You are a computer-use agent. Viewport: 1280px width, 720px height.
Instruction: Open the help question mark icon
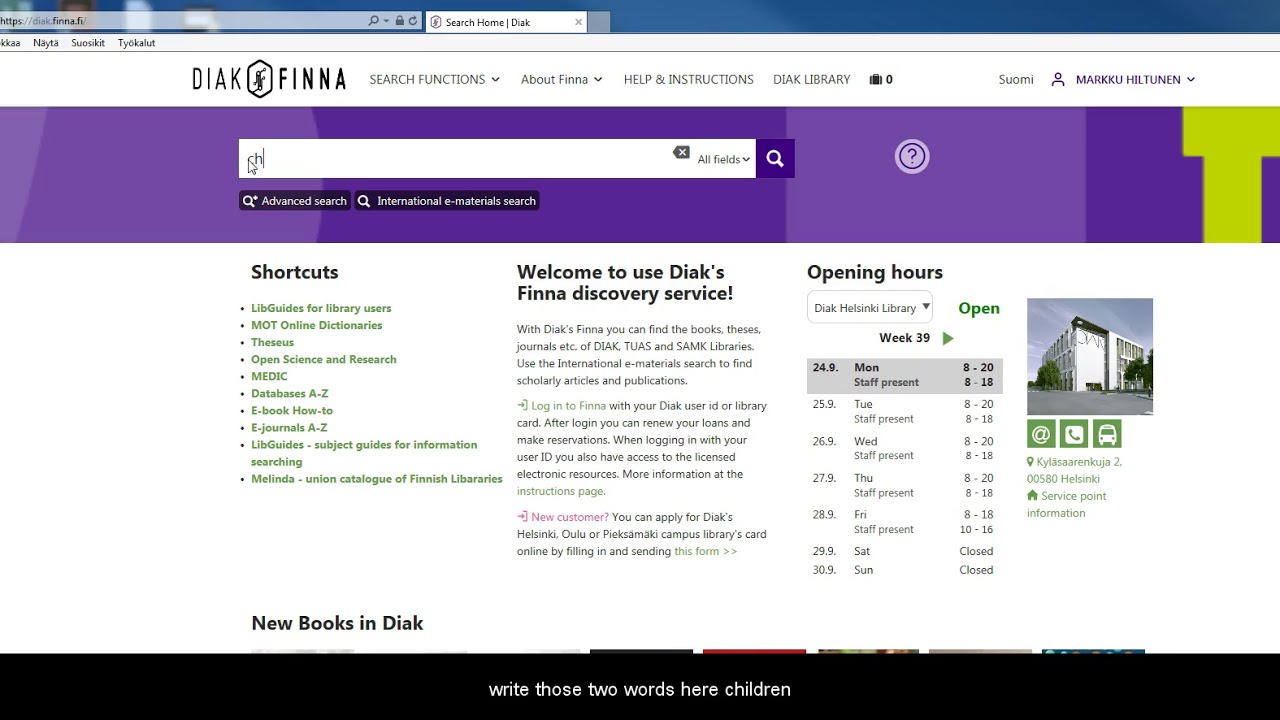point(912,157)
